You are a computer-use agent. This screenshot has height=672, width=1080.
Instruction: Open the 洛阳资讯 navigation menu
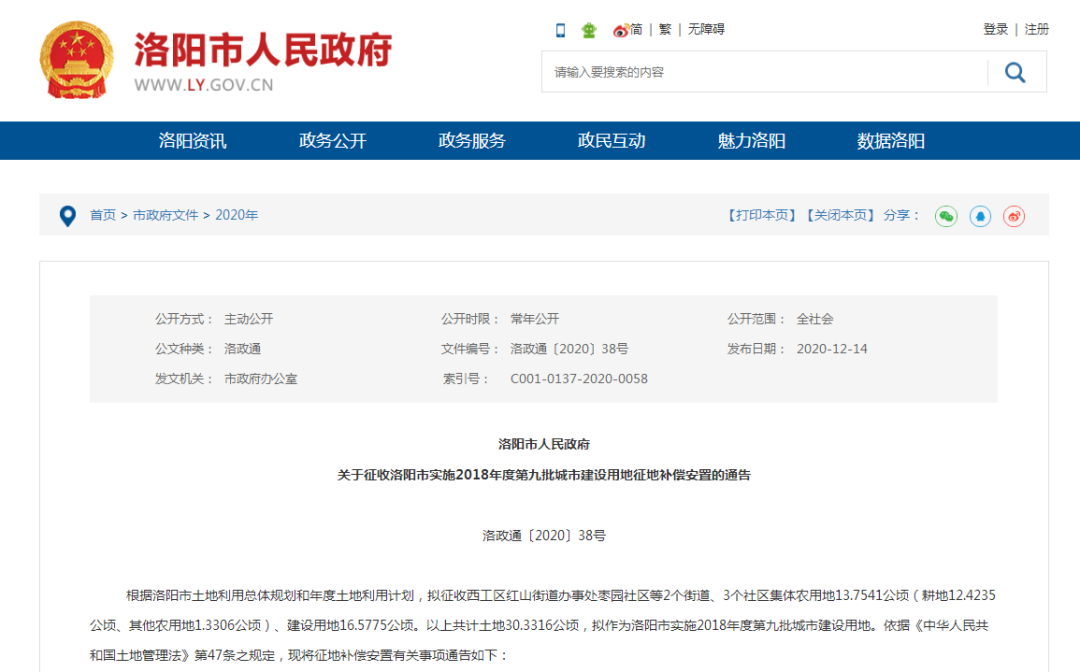point(192,141)
